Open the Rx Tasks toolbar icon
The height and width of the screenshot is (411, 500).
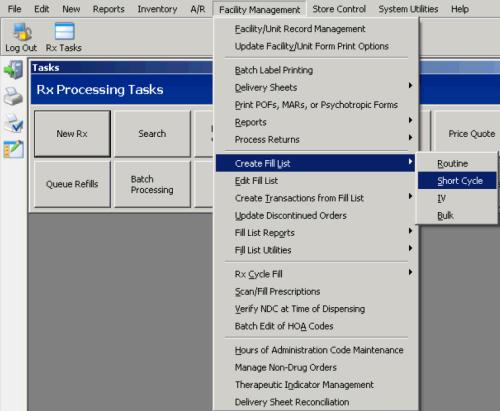coord(64,37)
